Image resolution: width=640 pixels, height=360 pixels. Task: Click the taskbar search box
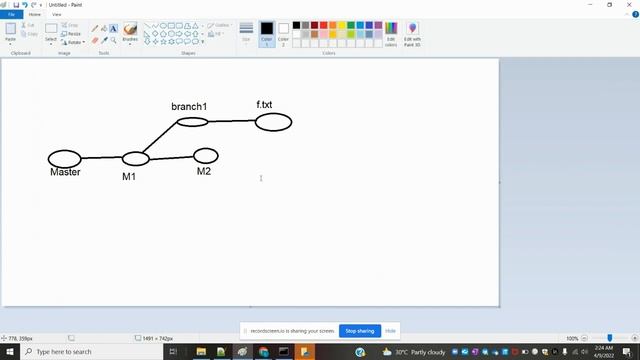(x=91, y=351)
